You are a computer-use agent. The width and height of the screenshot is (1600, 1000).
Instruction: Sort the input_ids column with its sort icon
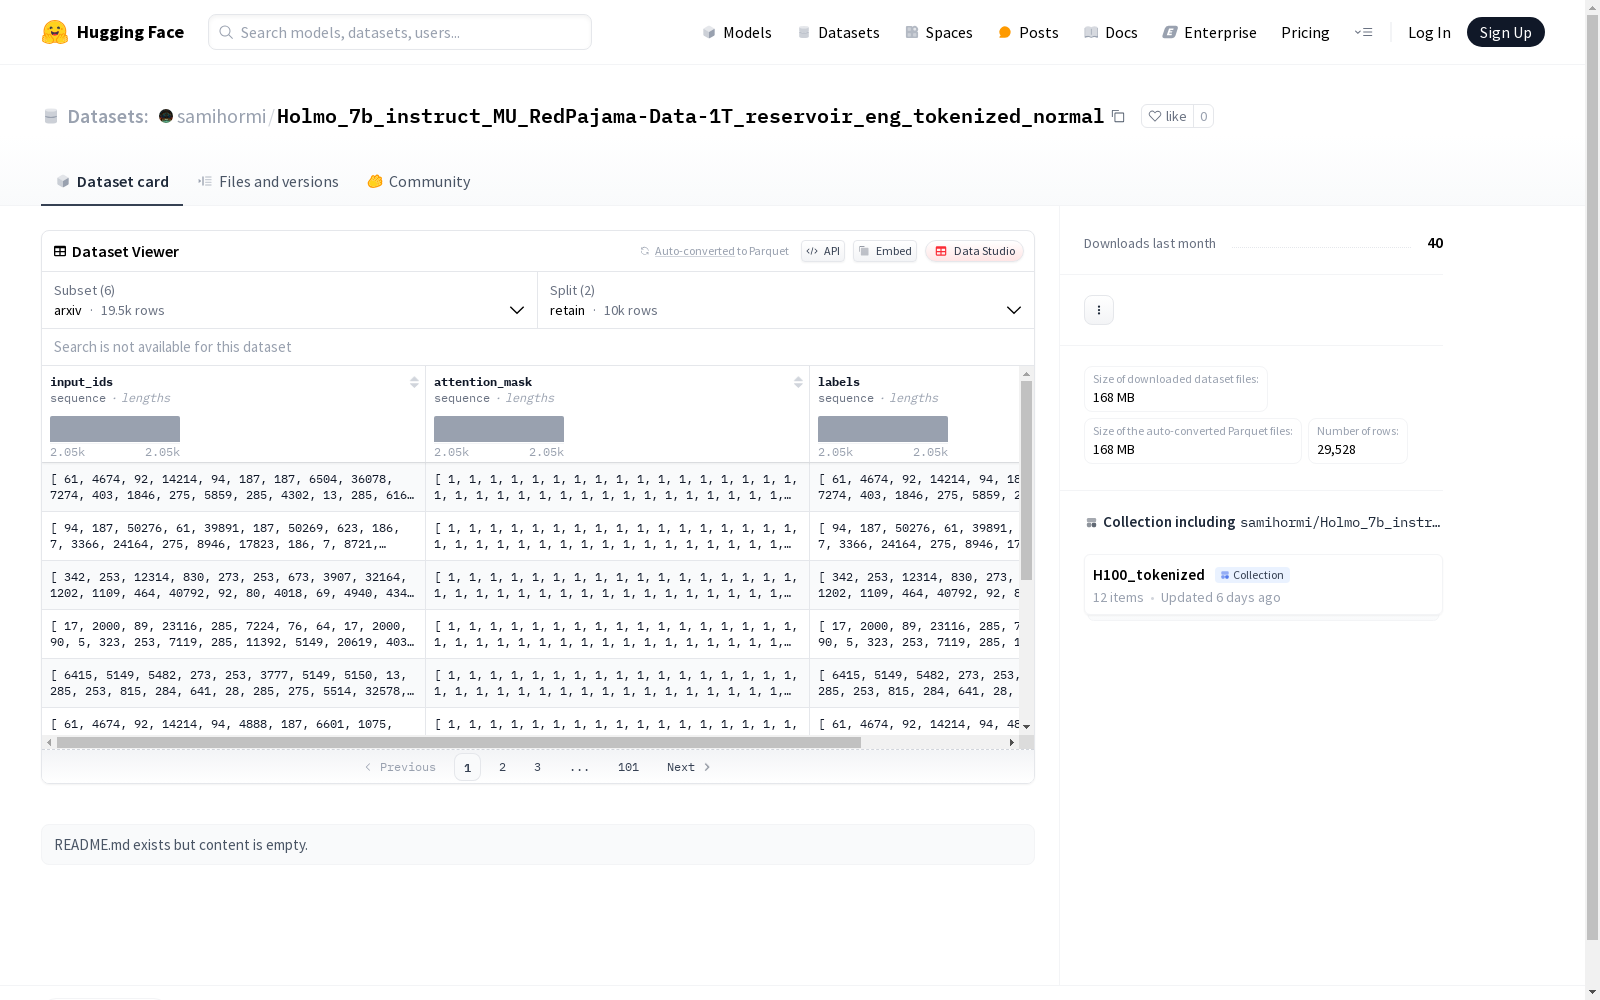point(414,382)
